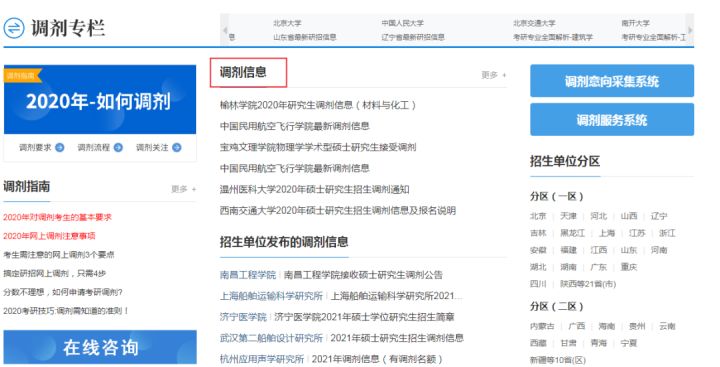
Task: Select region 宁夏 in 分区二区
Action: (x=629, y=343)
